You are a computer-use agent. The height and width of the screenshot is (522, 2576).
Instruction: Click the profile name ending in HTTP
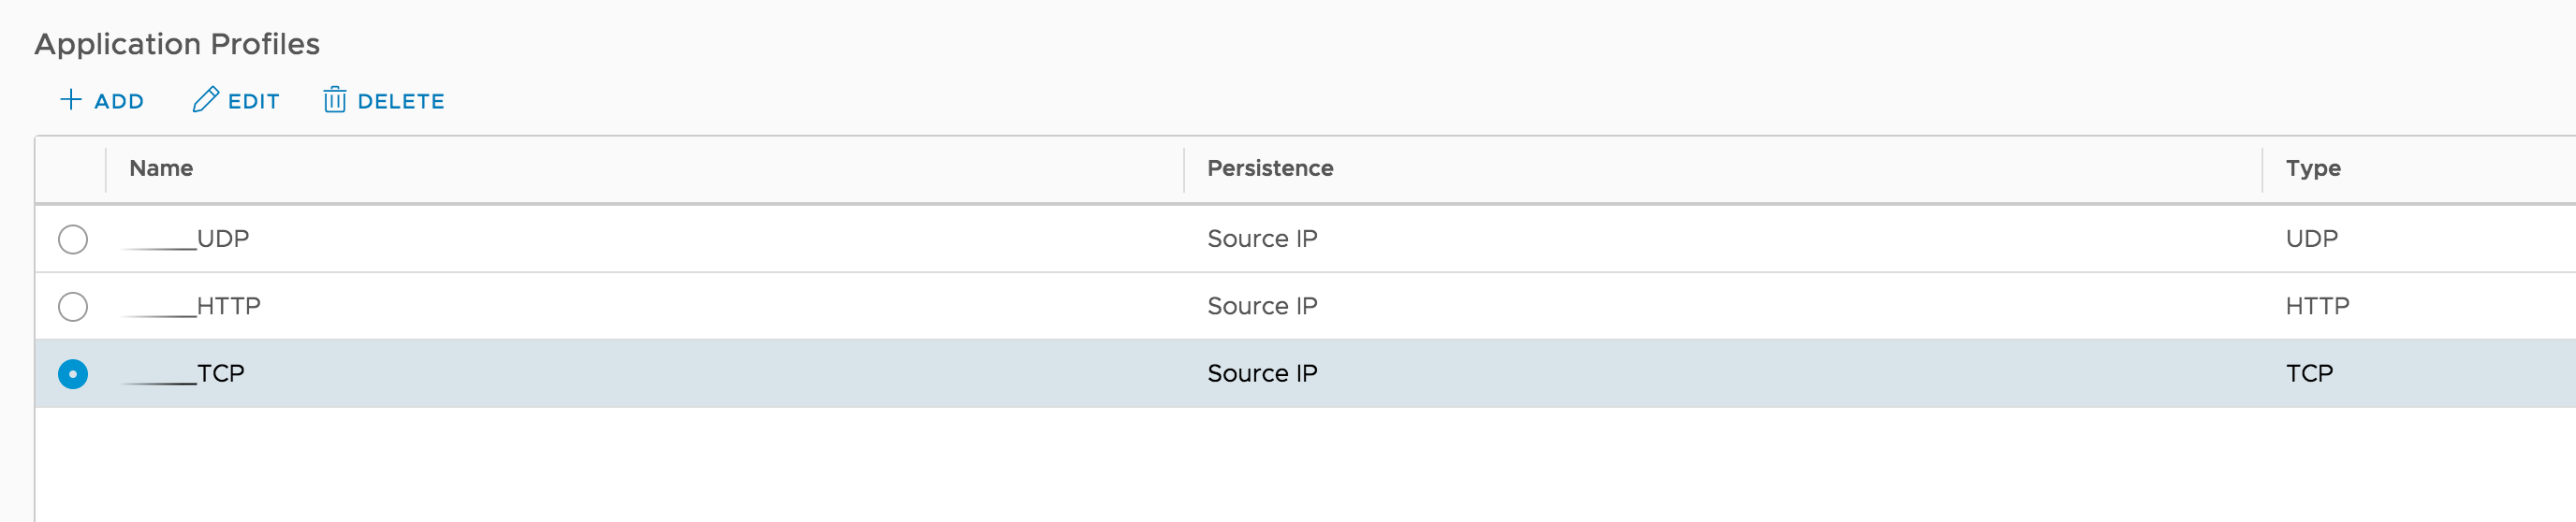pos(192,306)
